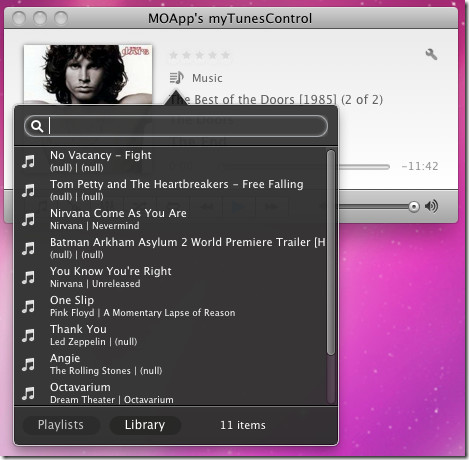The height and width of the screenshot is (460, 469).
Task: Select Nirvana Come As You Are
Action: tap(170, 219)
